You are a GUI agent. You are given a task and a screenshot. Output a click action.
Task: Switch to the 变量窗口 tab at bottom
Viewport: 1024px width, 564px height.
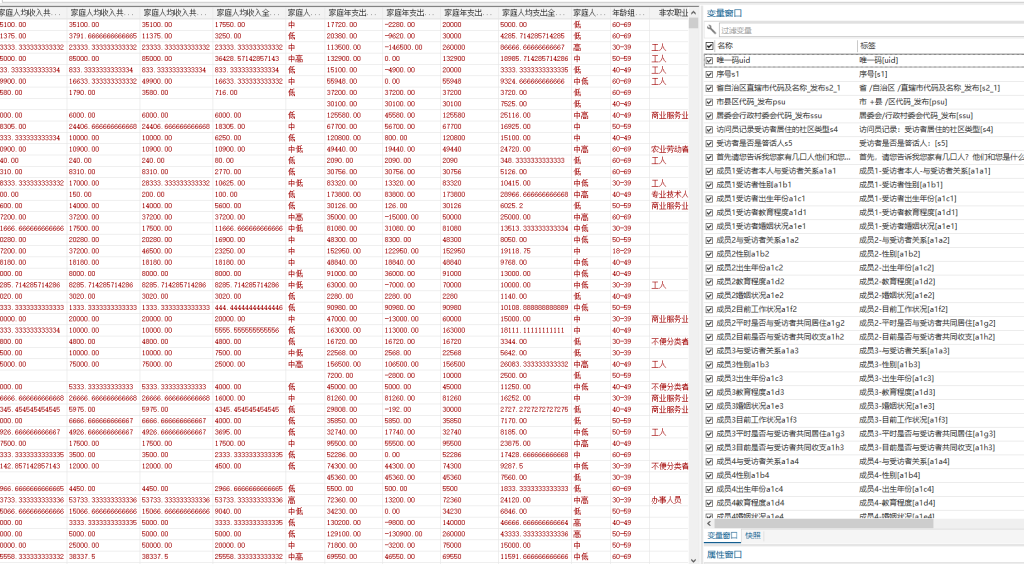(x=722, y=535)
